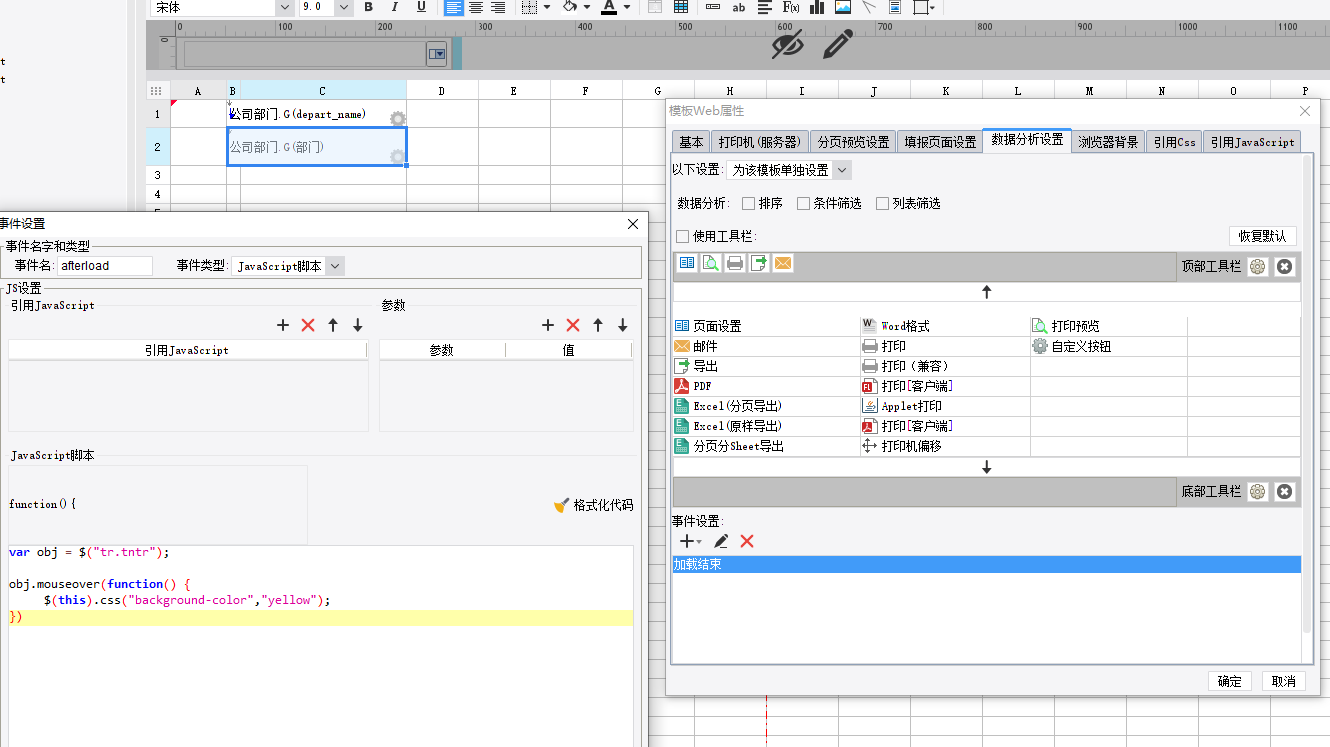Edit the selected event with the pencil

coord(721,541)
